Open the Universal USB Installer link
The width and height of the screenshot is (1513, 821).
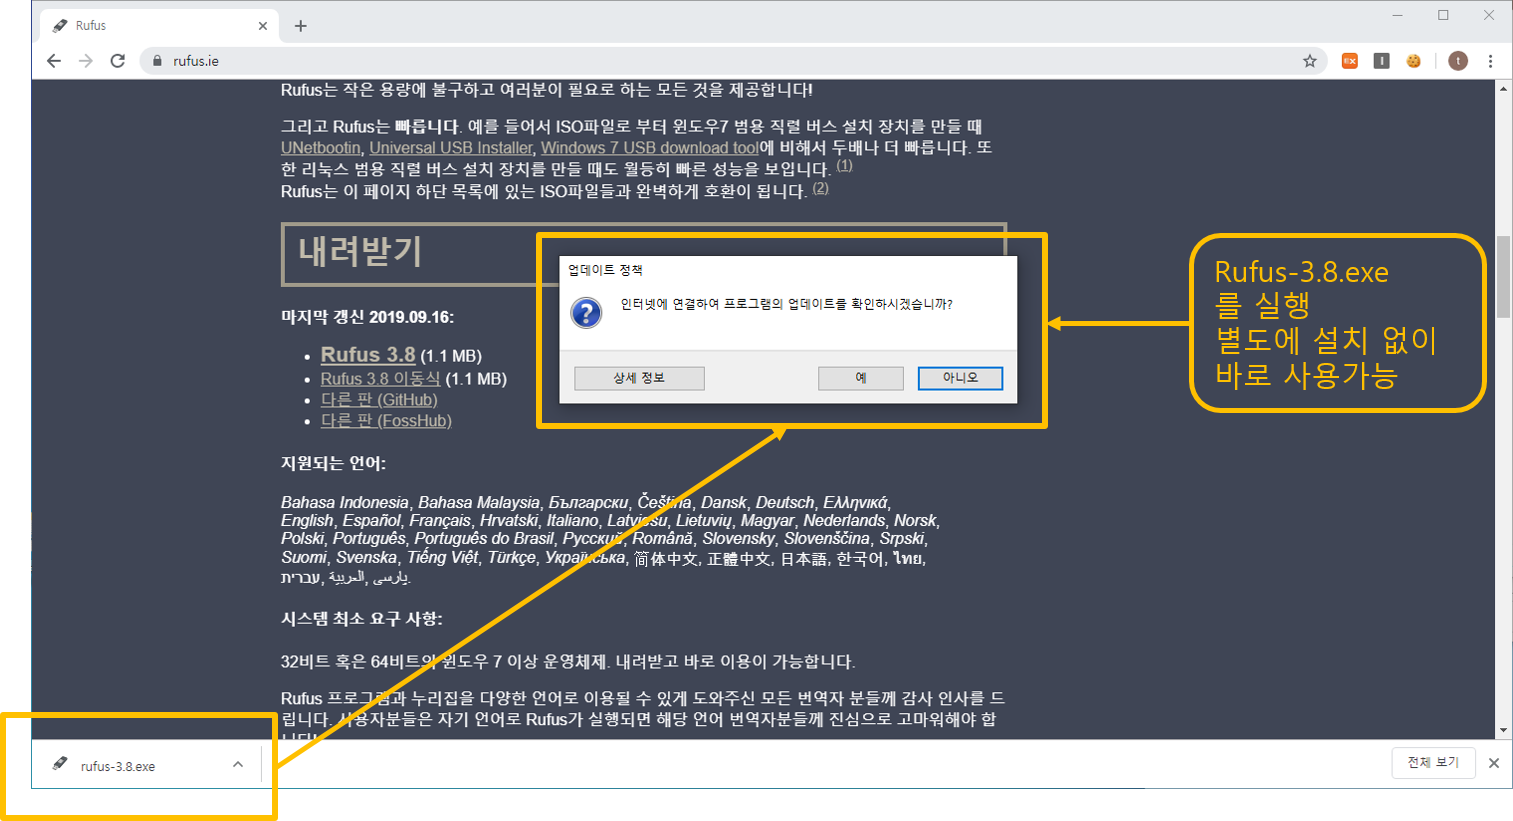pyautogui.click(x=451, y=148)
